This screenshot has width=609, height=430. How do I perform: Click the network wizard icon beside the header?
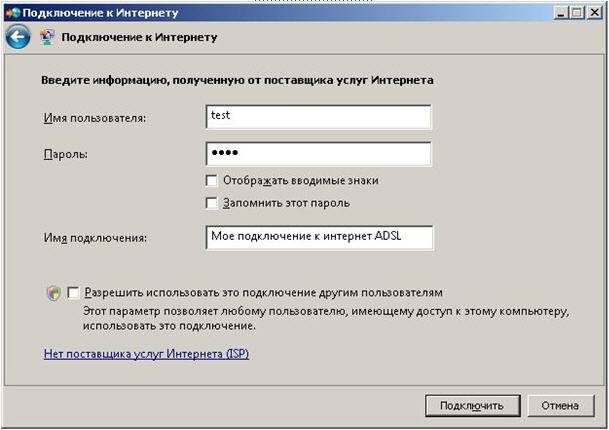click(47, 37)
